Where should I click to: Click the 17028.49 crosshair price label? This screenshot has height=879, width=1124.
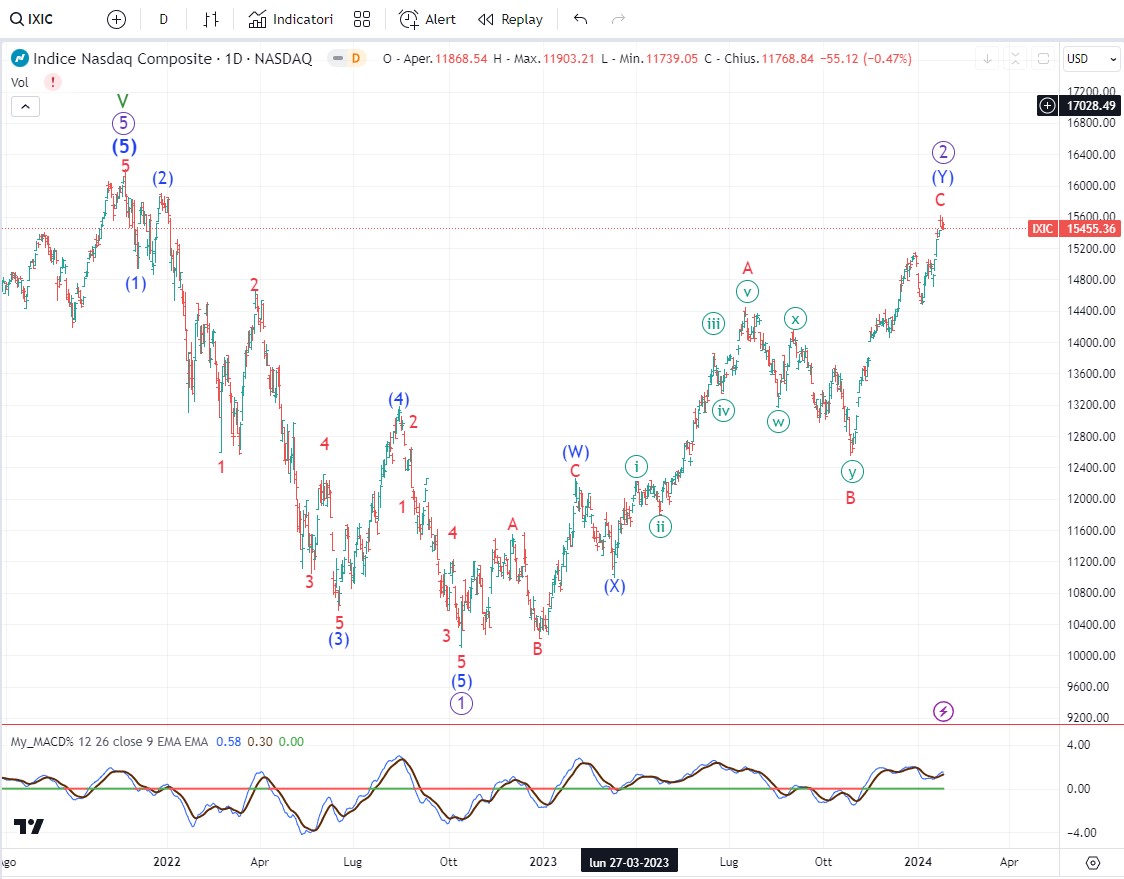pos(1091,106)
